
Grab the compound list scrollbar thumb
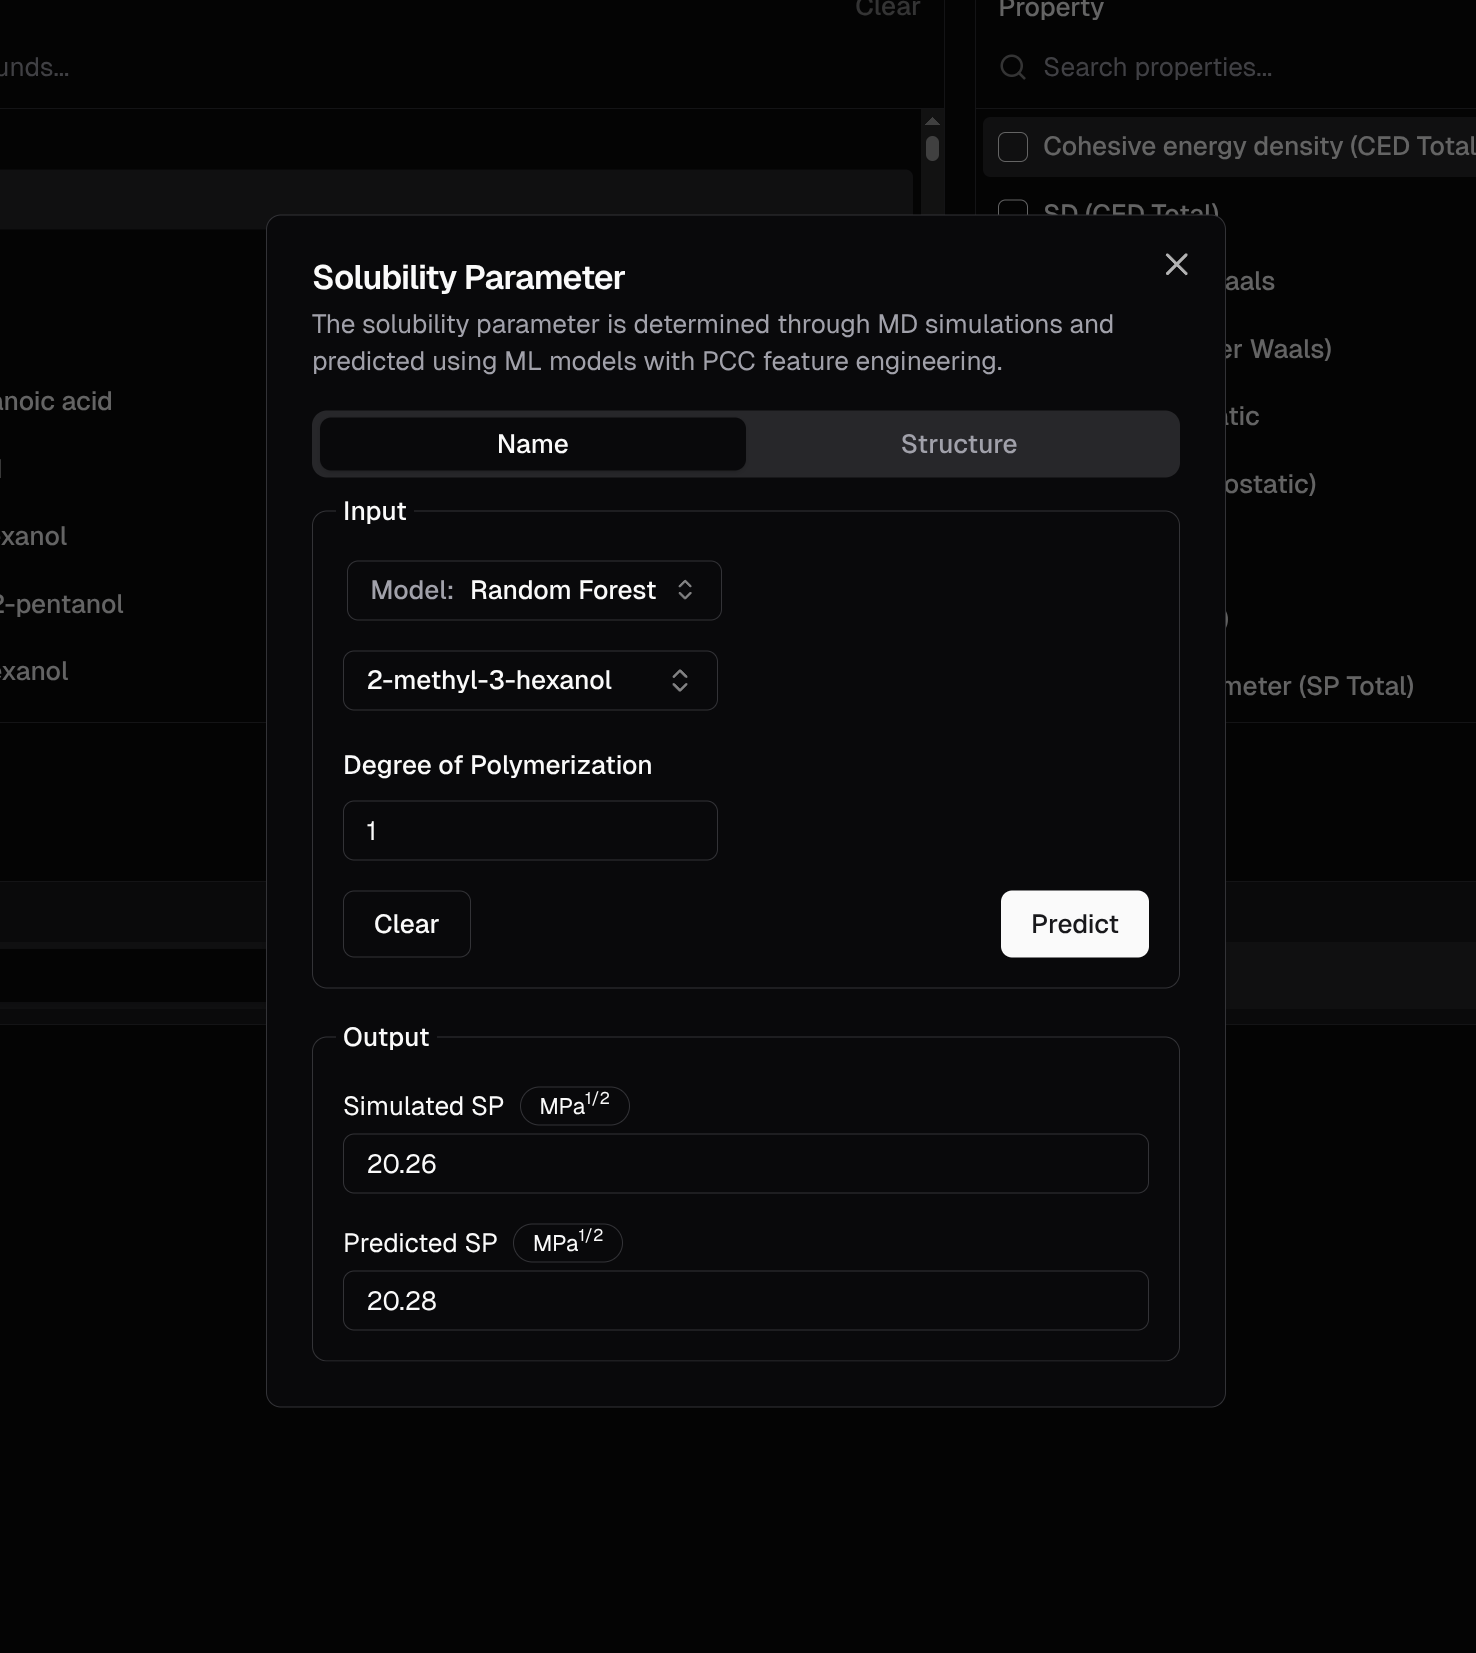[932, 148]
